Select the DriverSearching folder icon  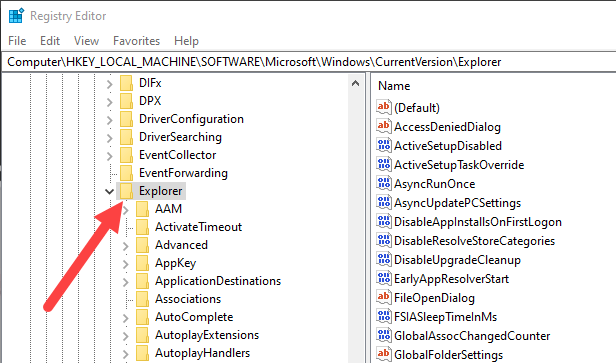126,138
